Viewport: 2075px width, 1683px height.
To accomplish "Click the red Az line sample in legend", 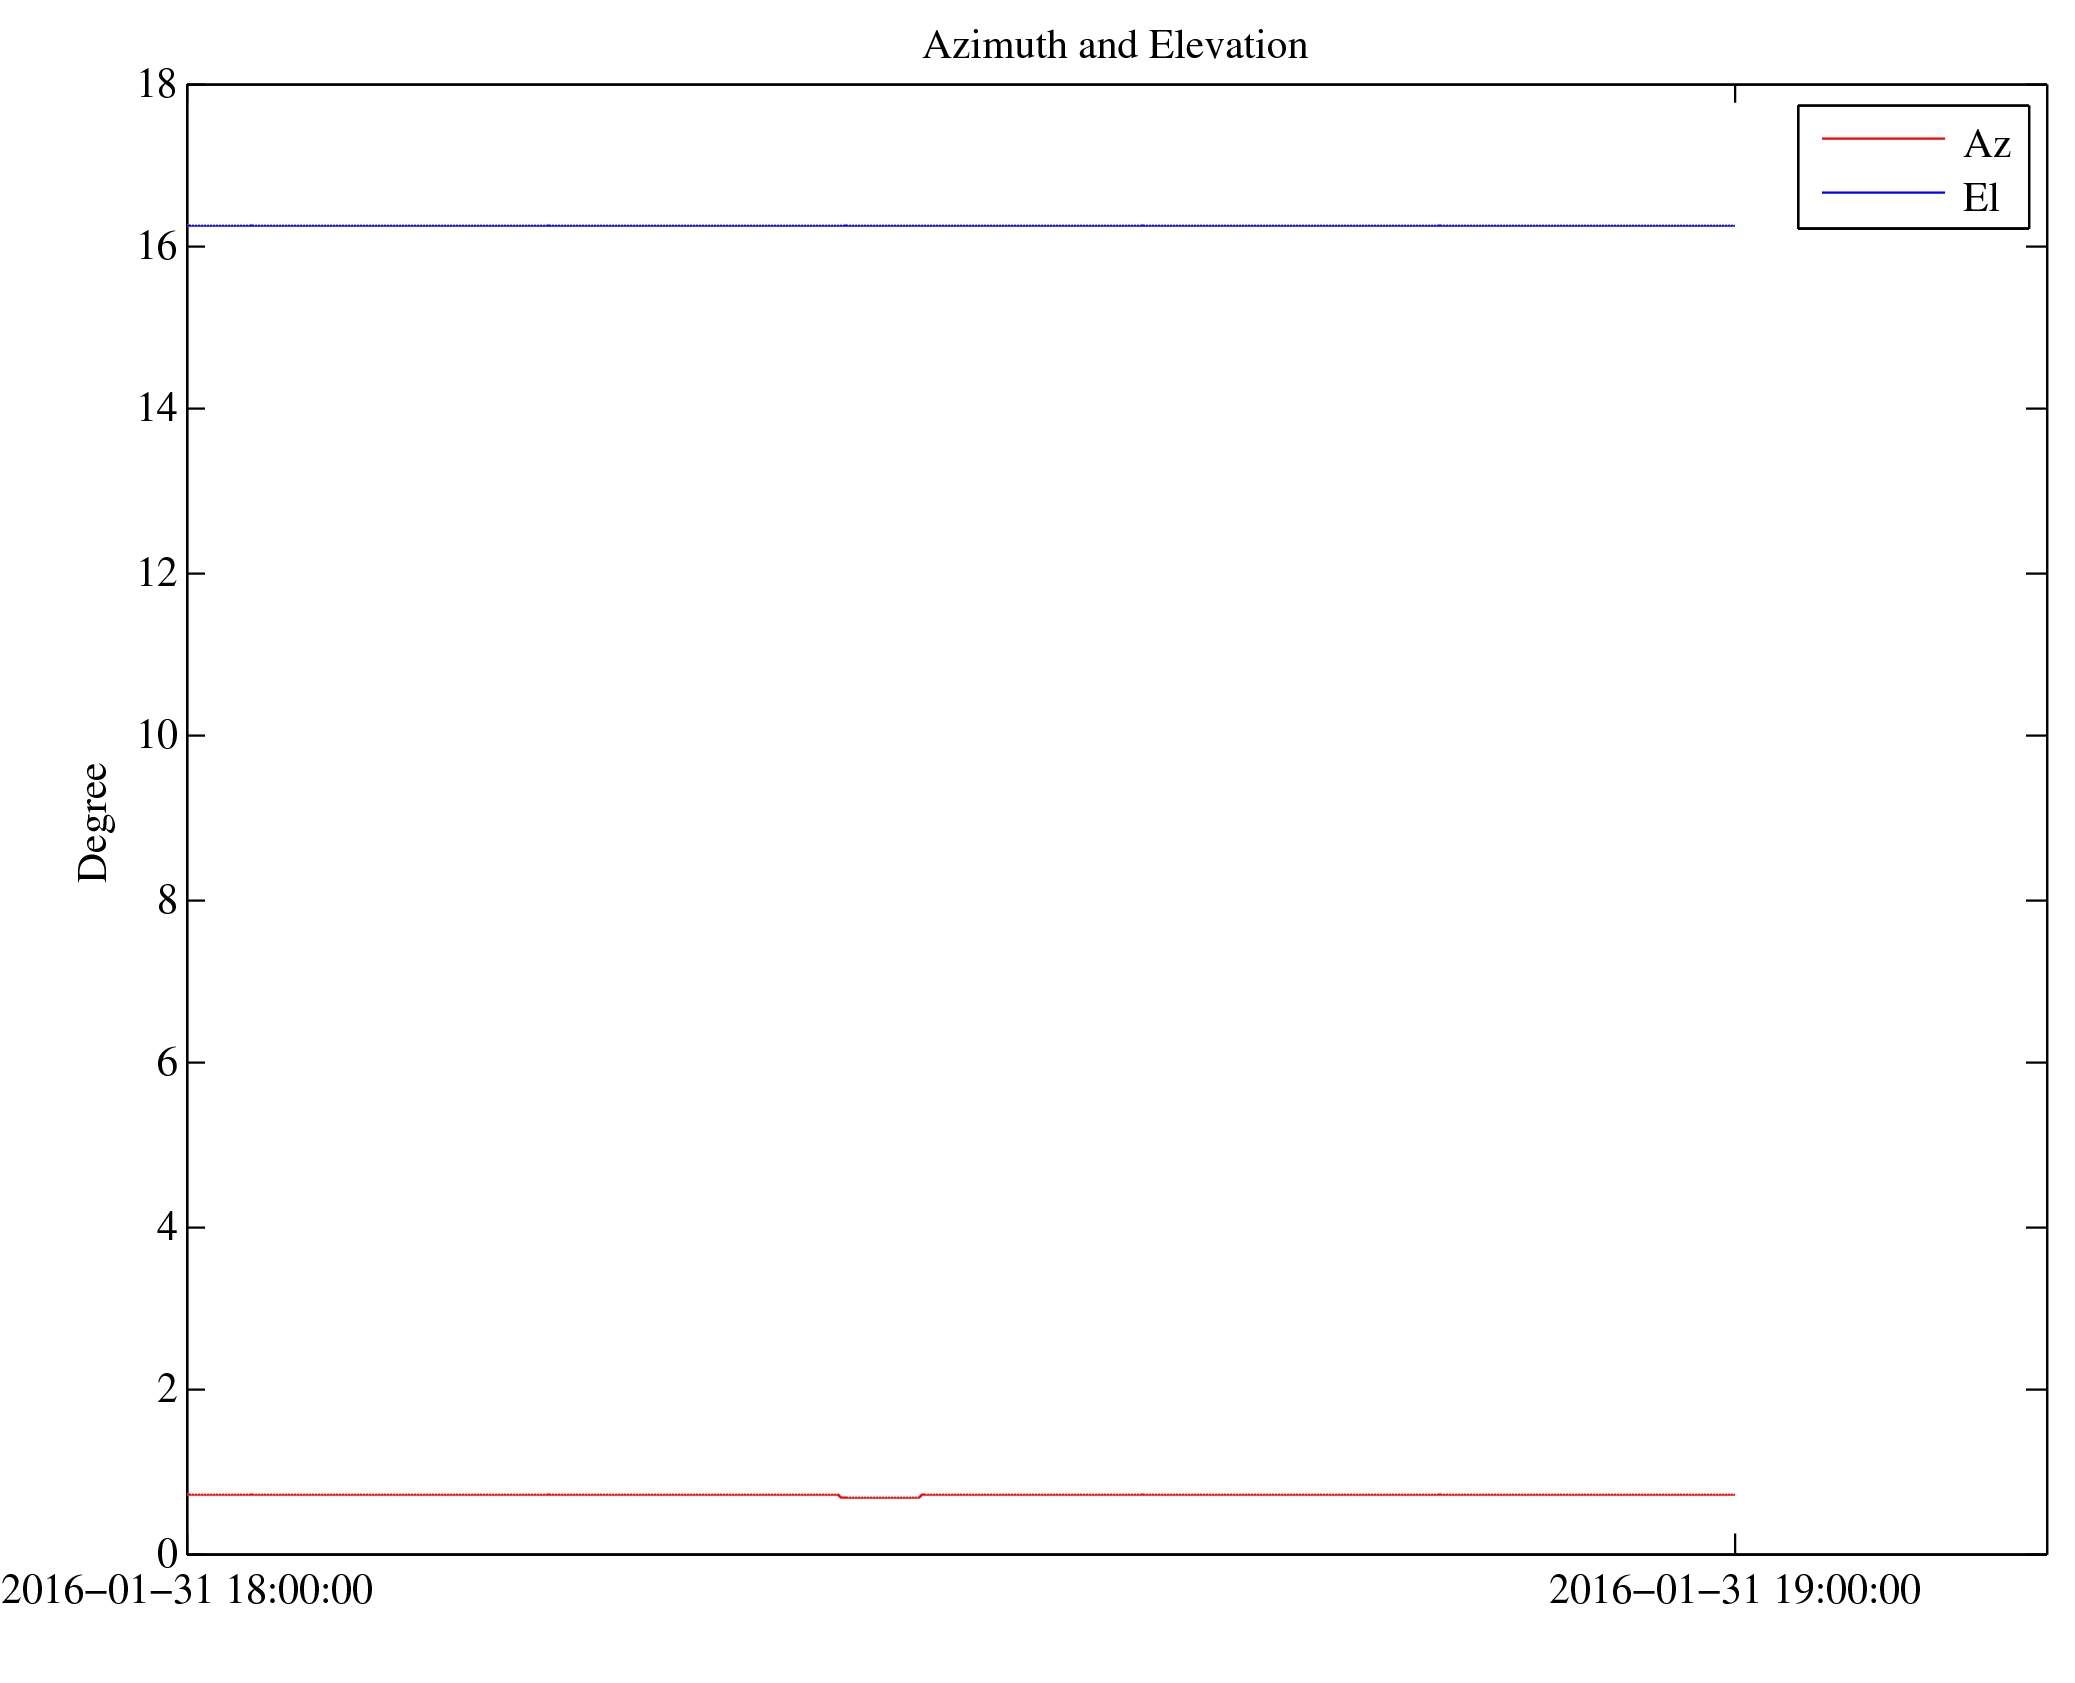I will coord(1882,138).
